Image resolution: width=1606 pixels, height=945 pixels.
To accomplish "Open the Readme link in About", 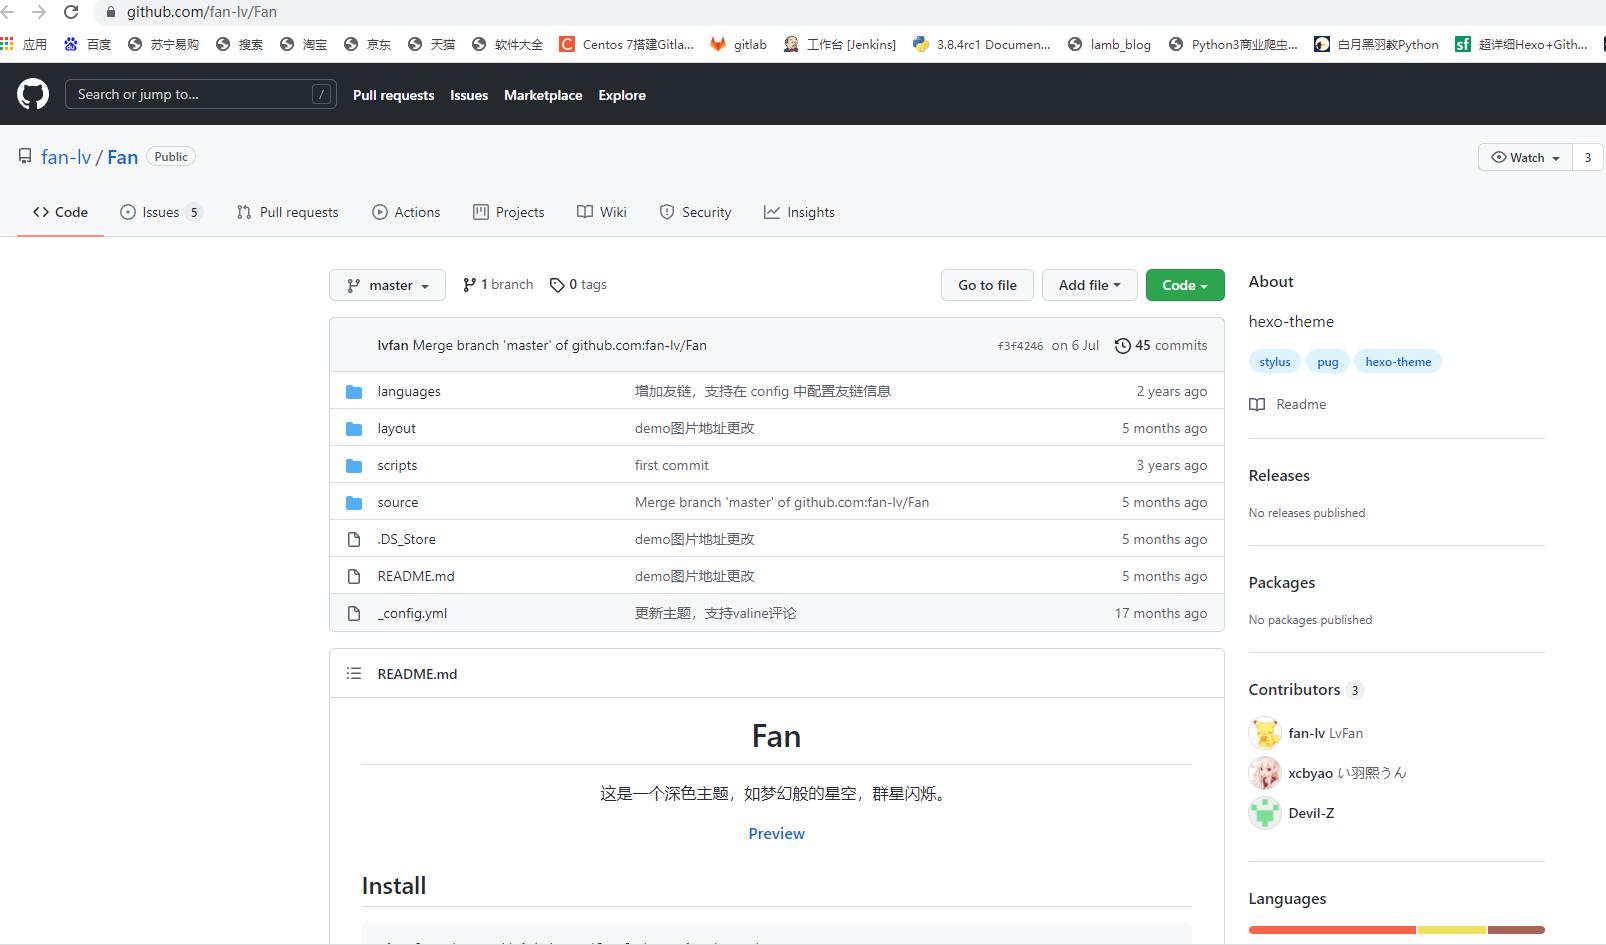I will tap(1288, 404).
